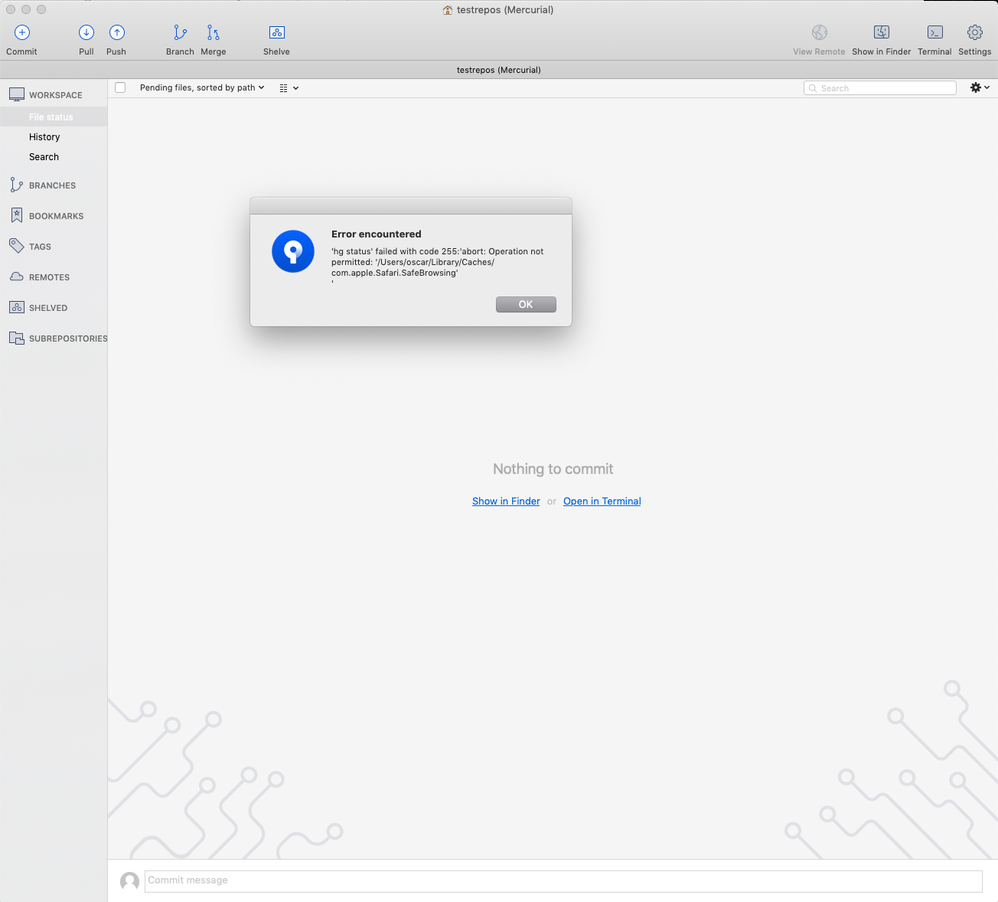Viewport: 998px width, 902px height.
Task: Click the Push toolbar icon
Action: [x=116, y=32]
